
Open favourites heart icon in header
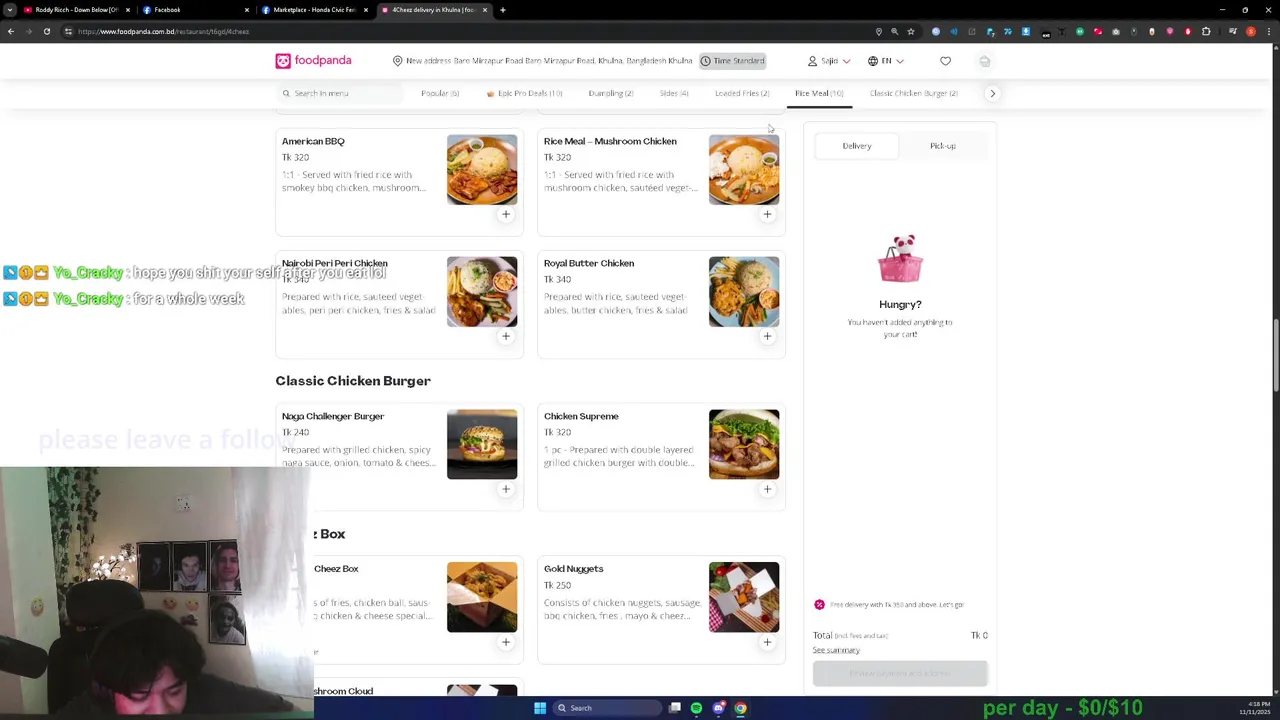pos(945,61)
